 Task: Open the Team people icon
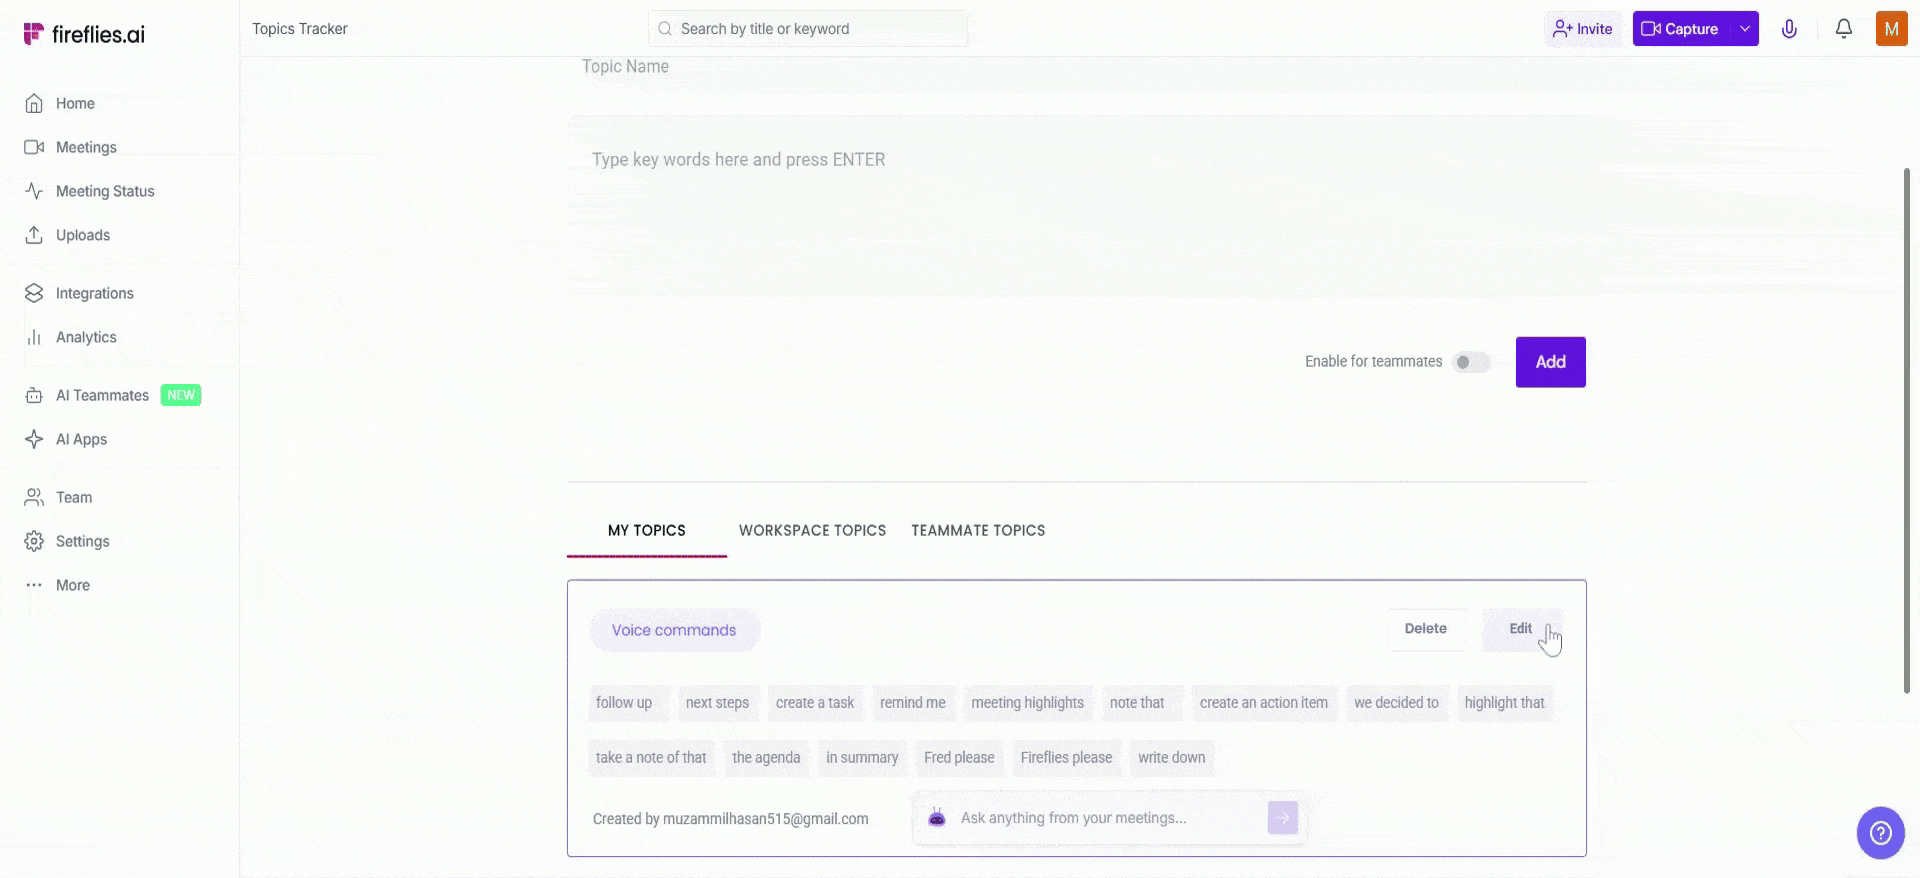34,497
